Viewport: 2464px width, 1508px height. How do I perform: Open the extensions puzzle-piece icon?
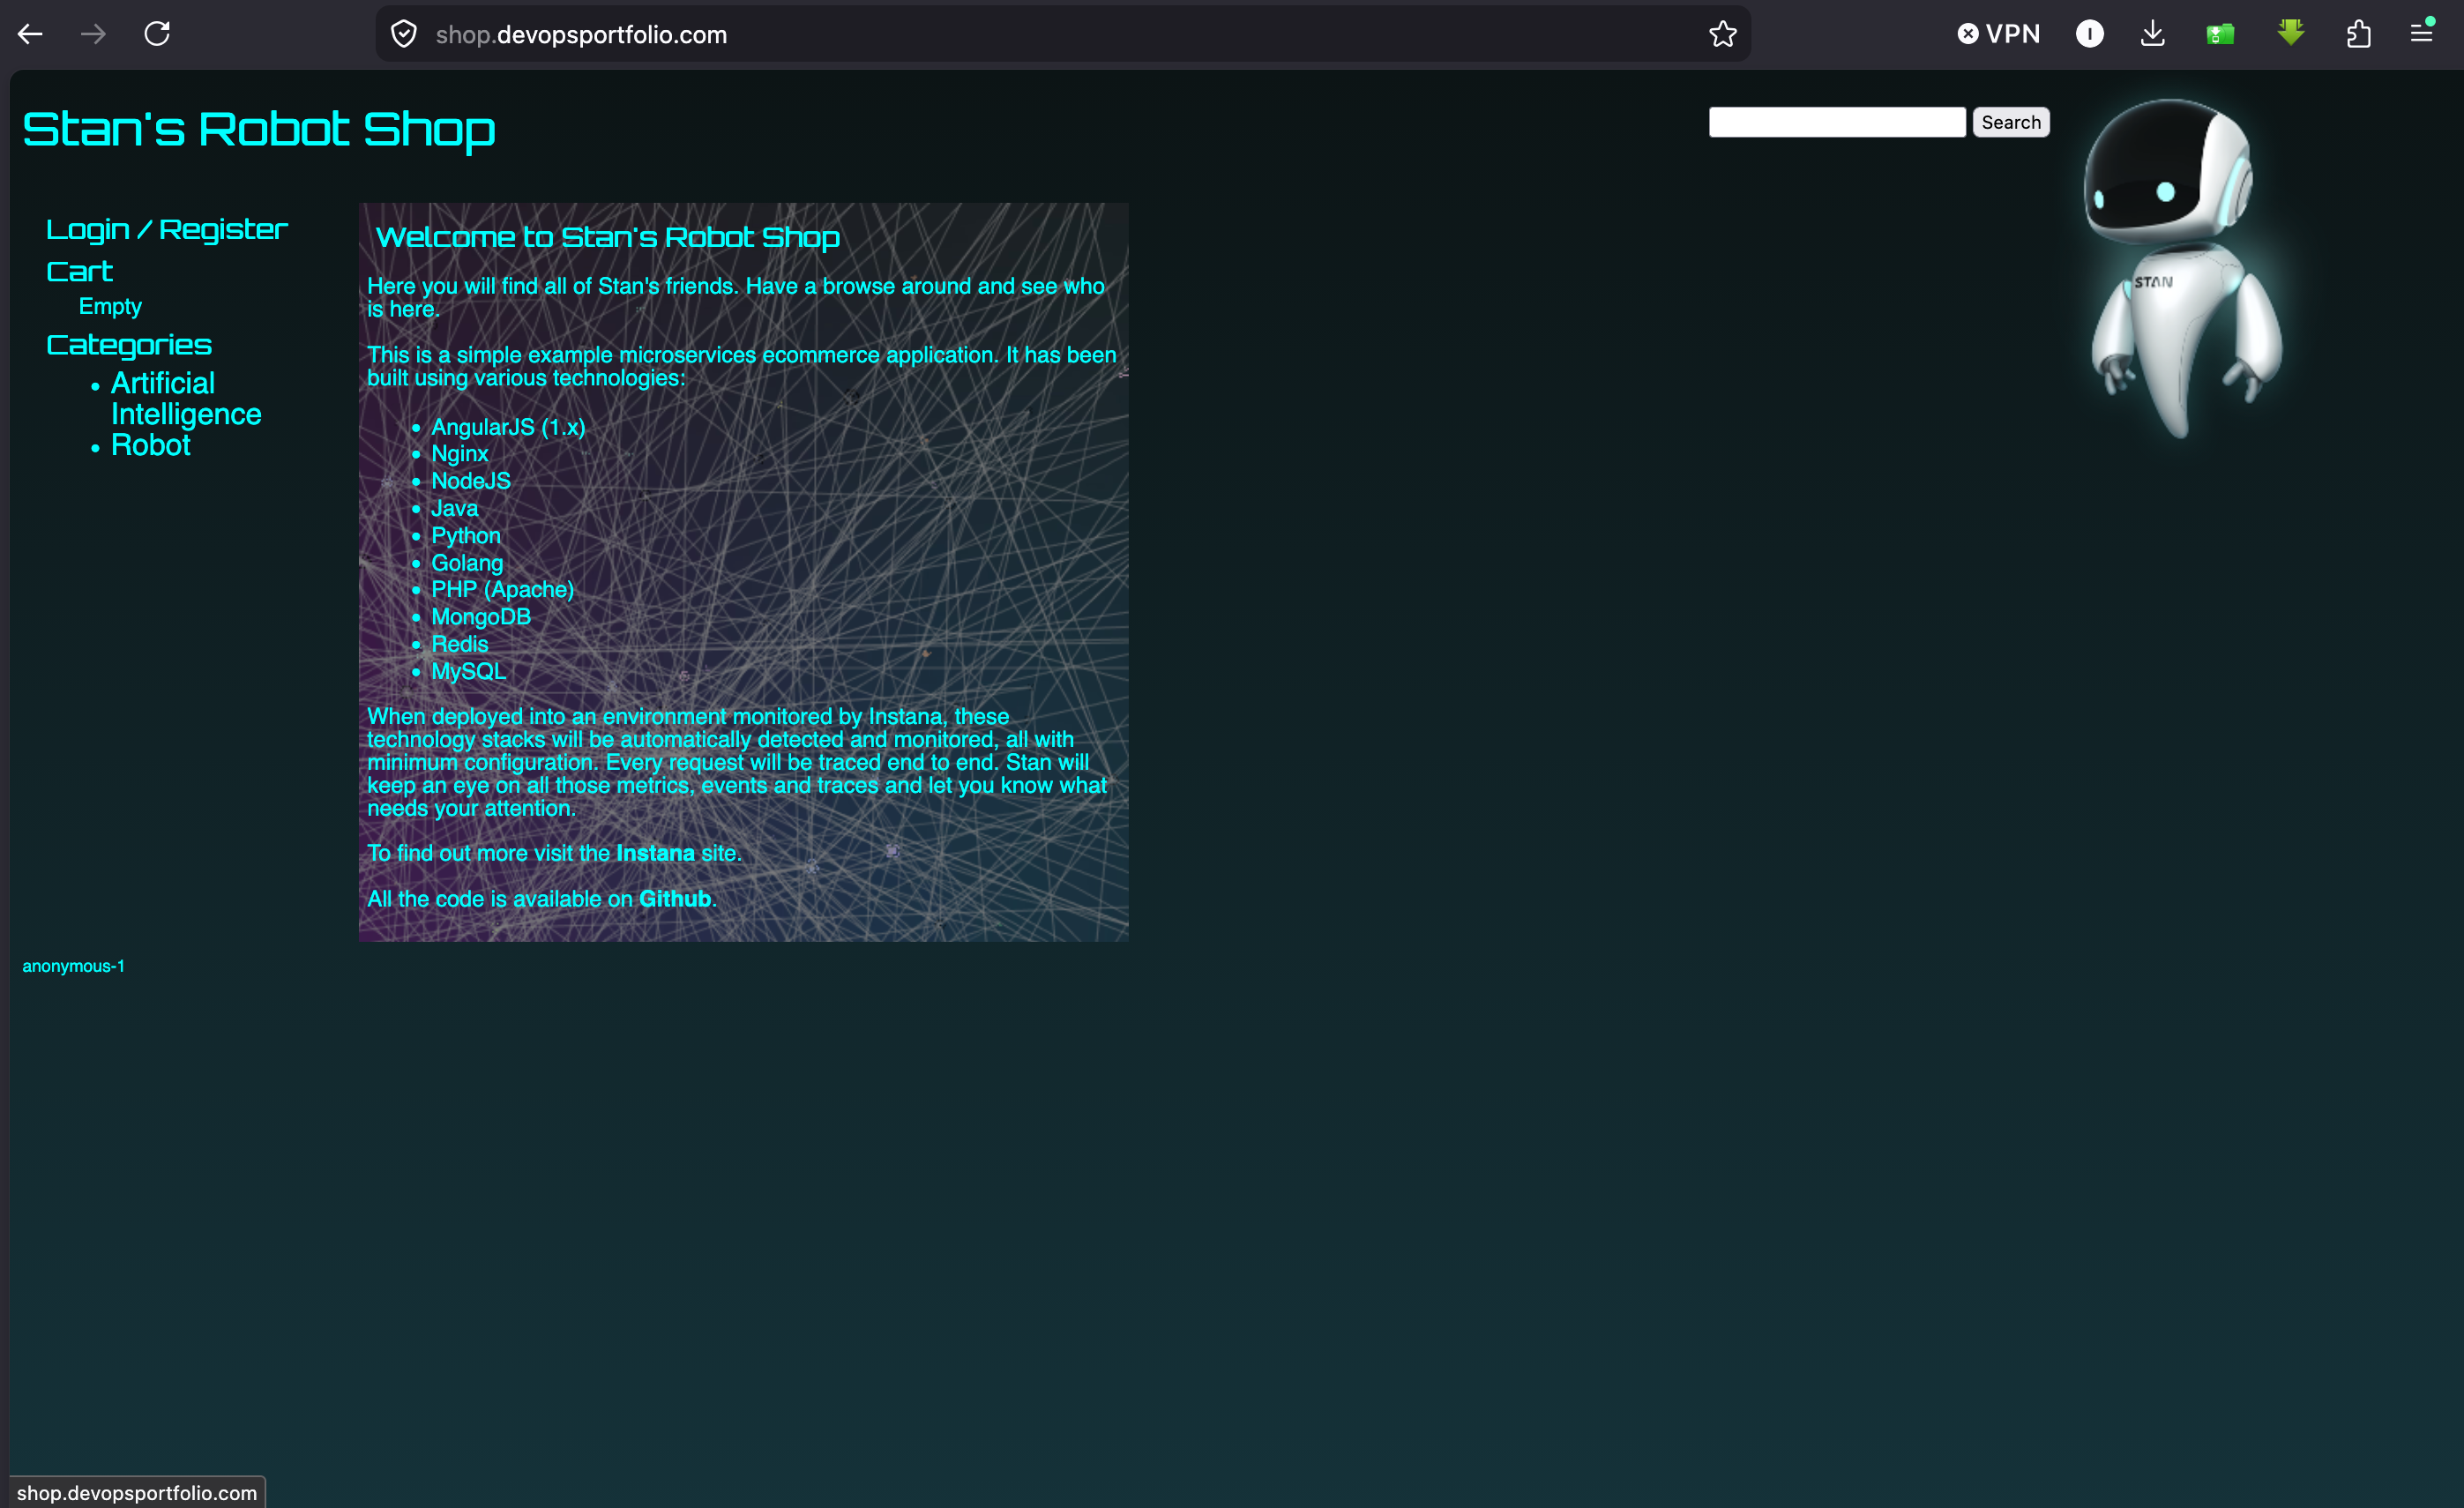2358,34
